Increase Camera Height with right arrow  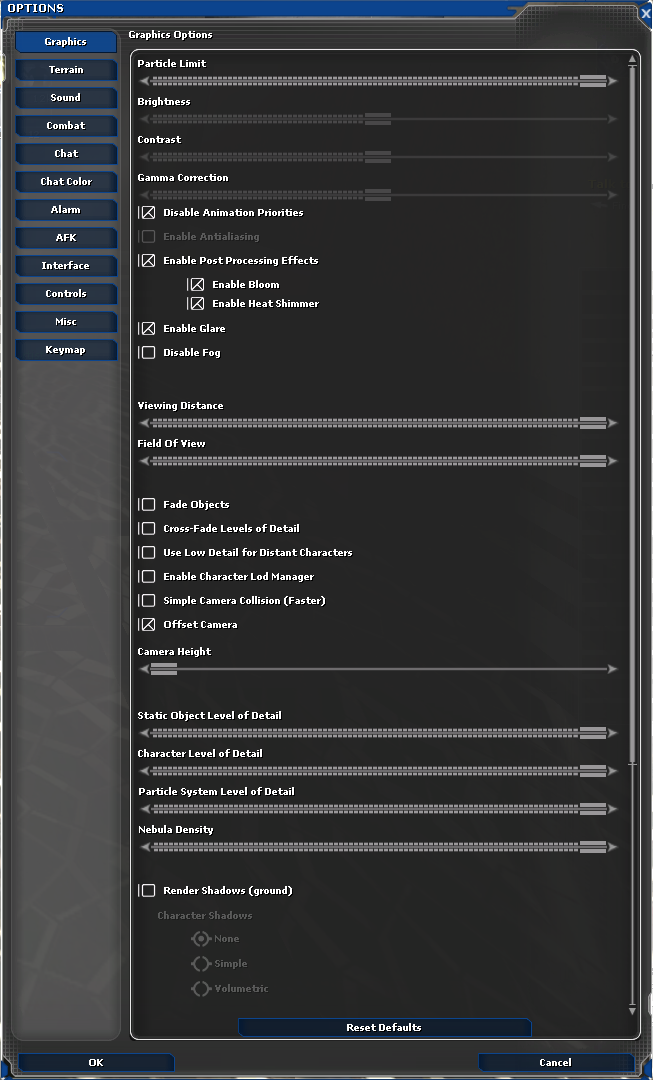point(612,669)
